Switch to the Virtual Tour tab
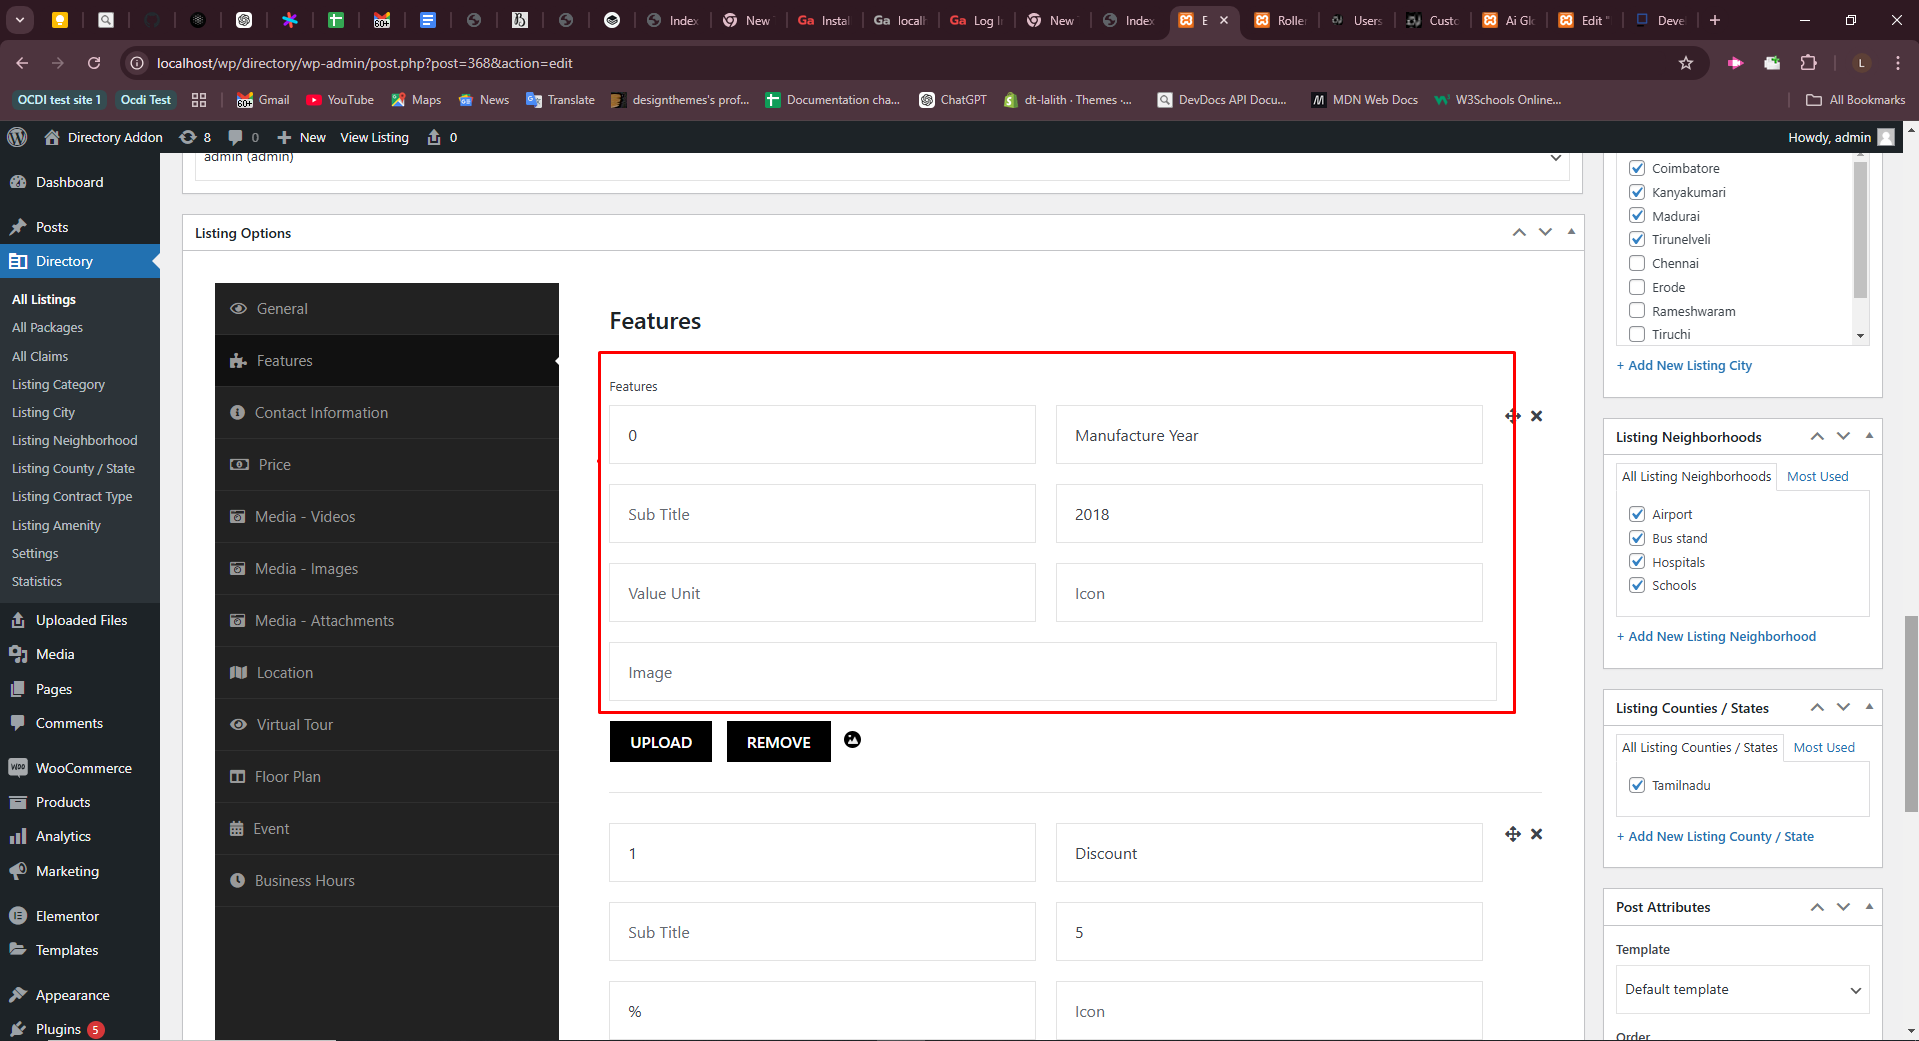This screenshot has height=1041, width=1919. pyautogui.click(x=387, y=725)
